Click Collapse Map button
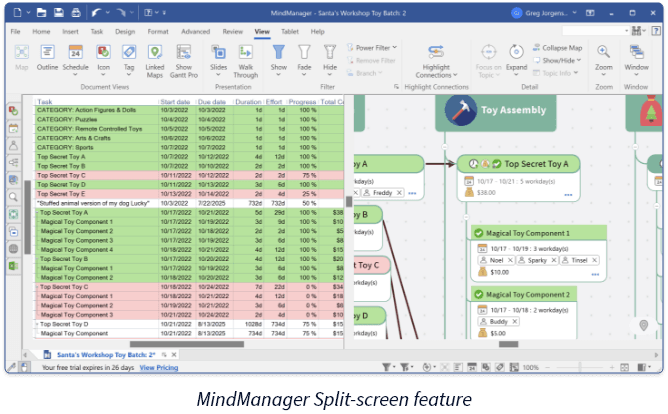Image resolution: width=668 pixels, height=414 pixels. [557, 48]
